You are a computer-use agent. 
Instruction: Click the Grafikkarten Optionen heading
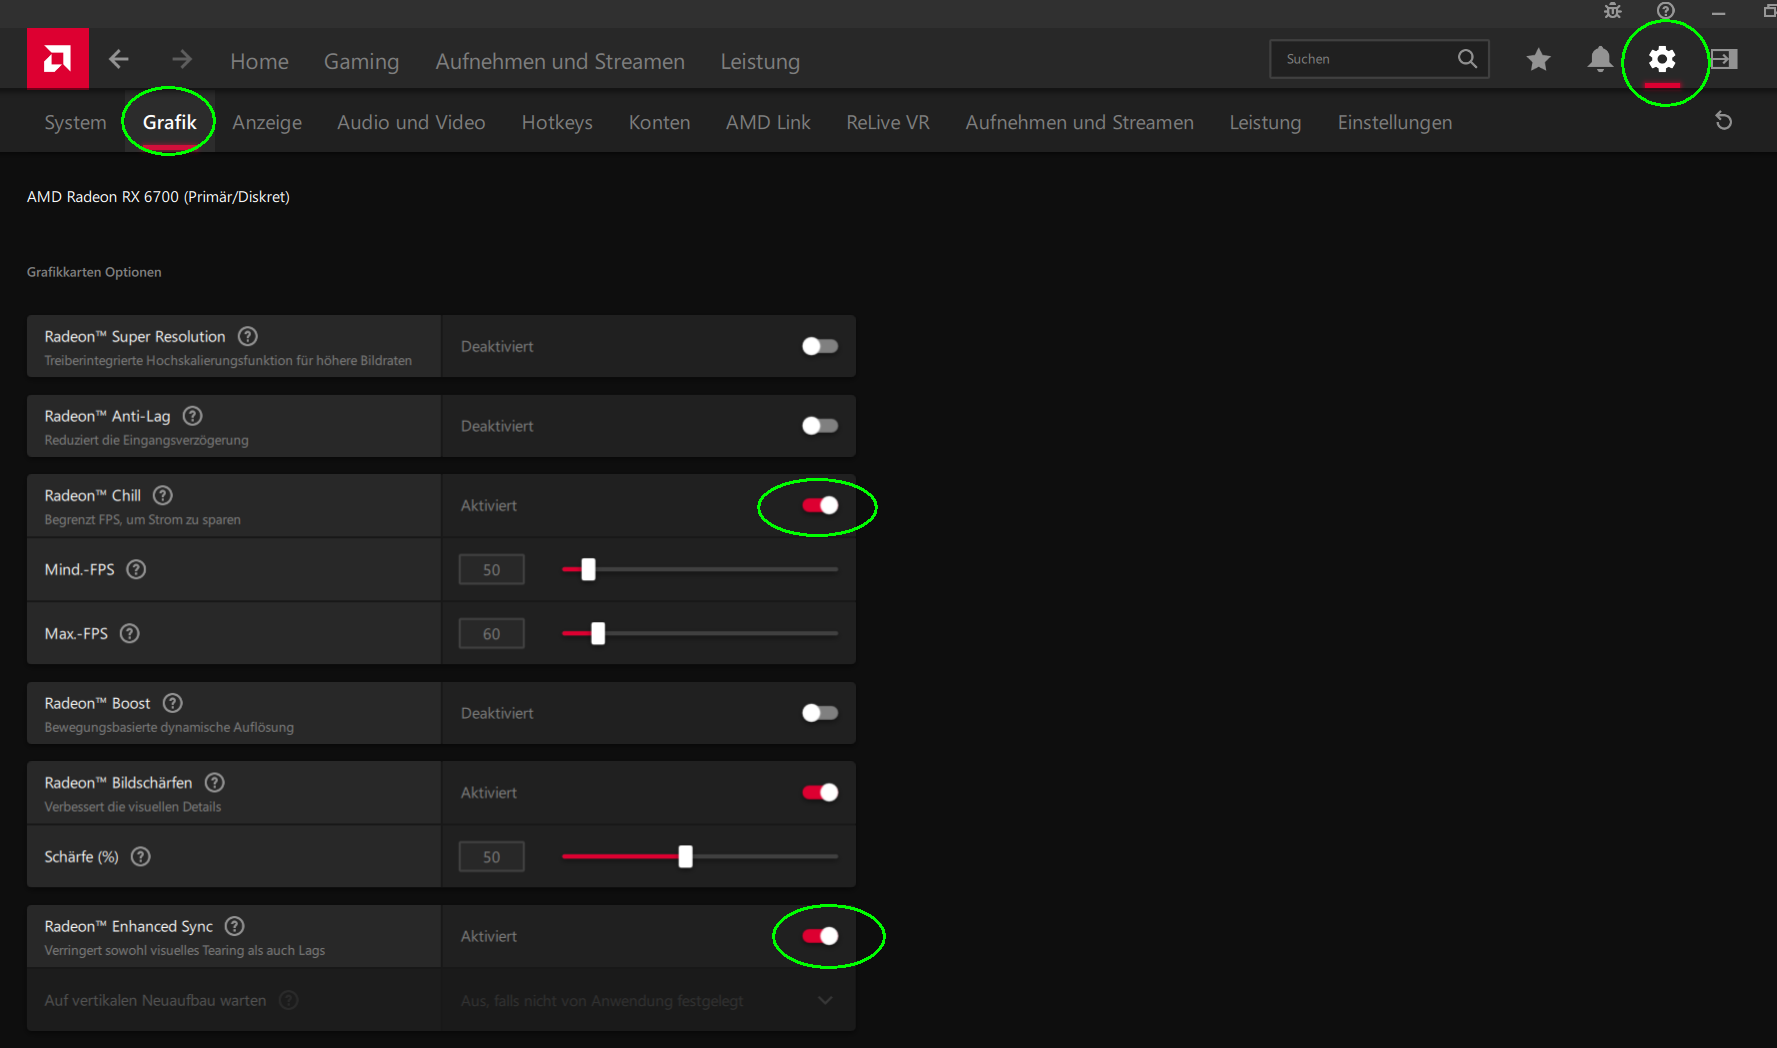coord(94,272)
